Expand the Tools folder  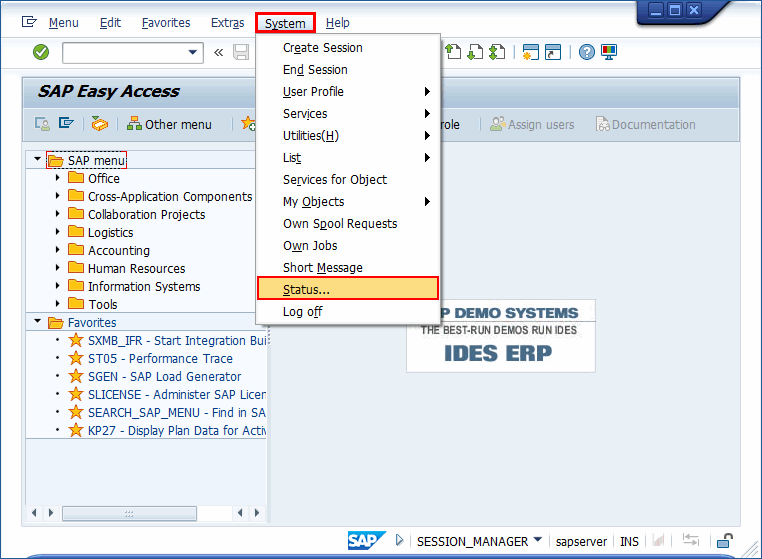coord(57,303)
